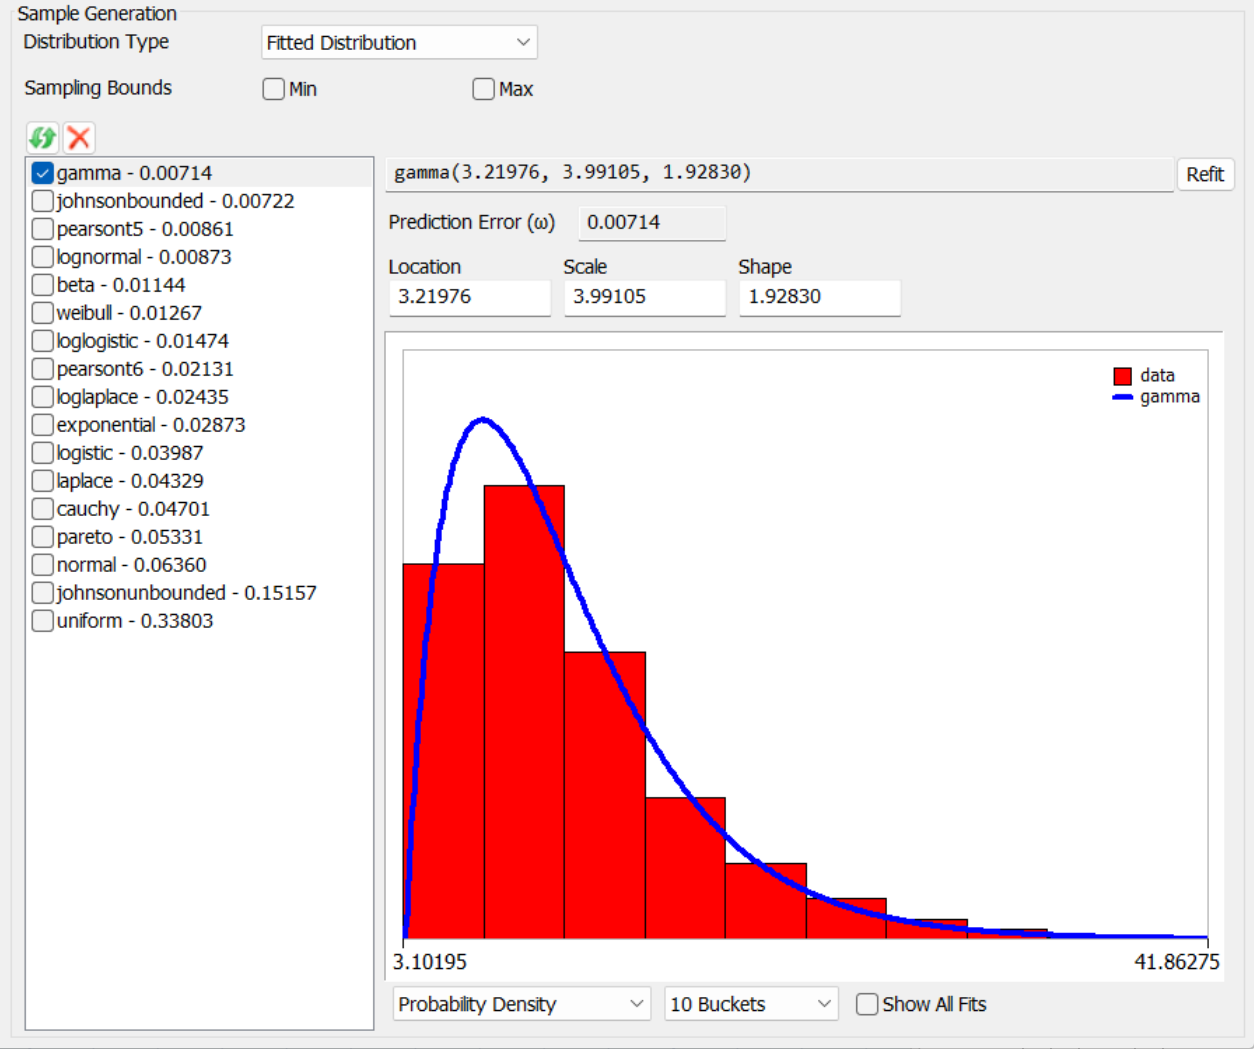Select the lognormal entry in list
Viewport: 1254px width, 1049px height.
[x=143, y=257]
